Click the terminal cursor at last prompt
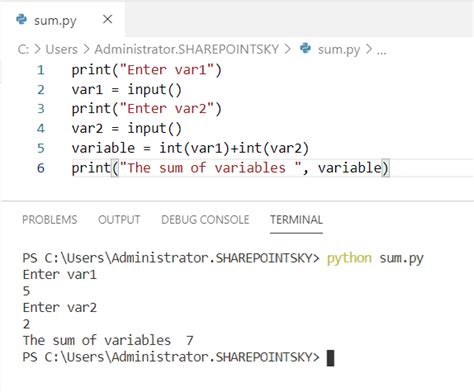 tap(330, 358)
